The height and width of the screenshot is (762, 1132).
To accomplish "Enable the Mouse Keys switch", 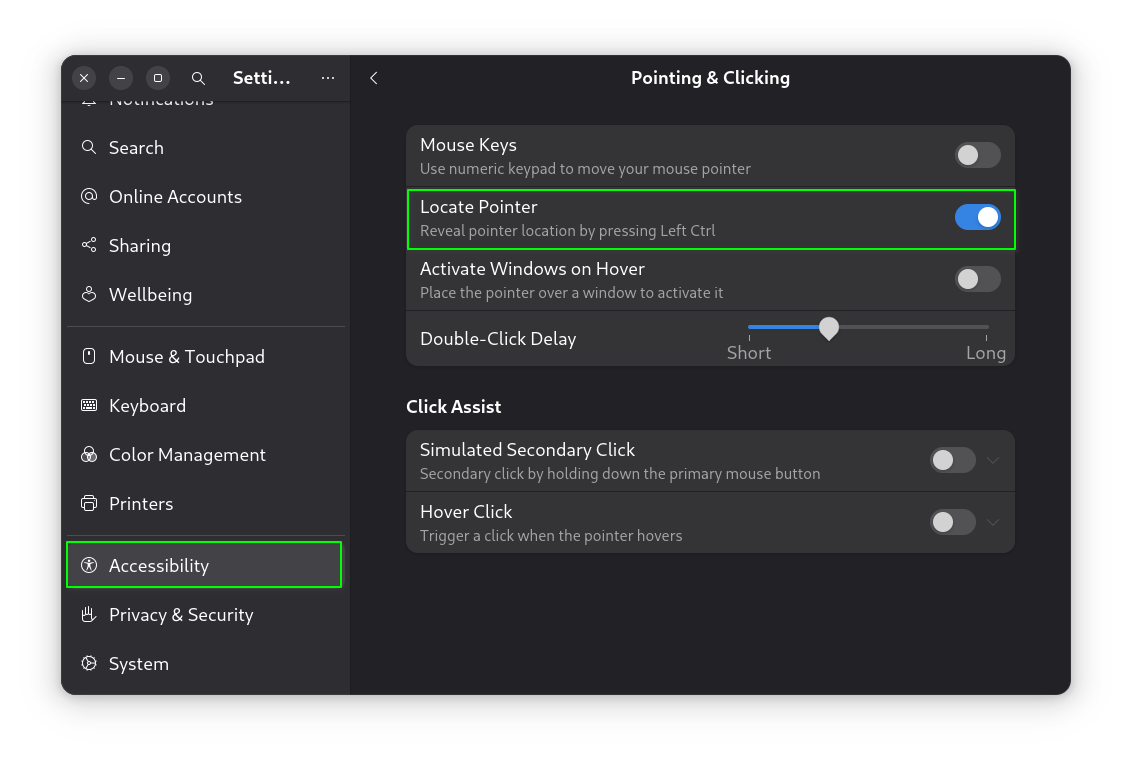I will pyautogui.click(x=977, y=155).
